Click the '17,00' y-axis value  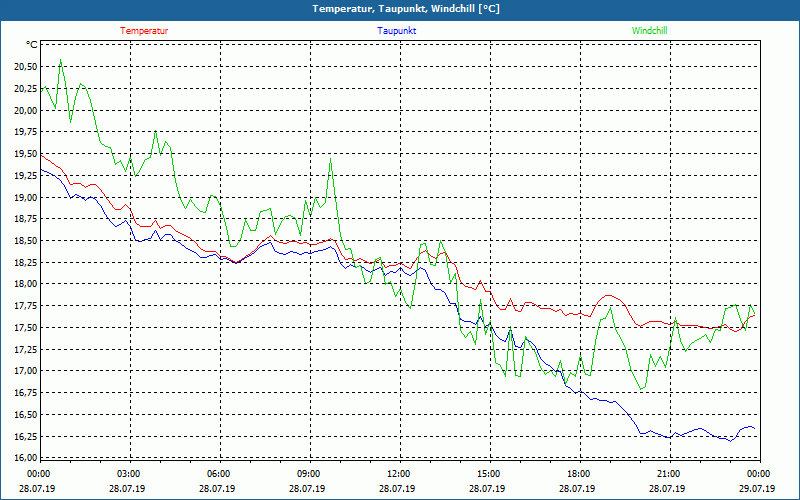[x=26, y=371]
